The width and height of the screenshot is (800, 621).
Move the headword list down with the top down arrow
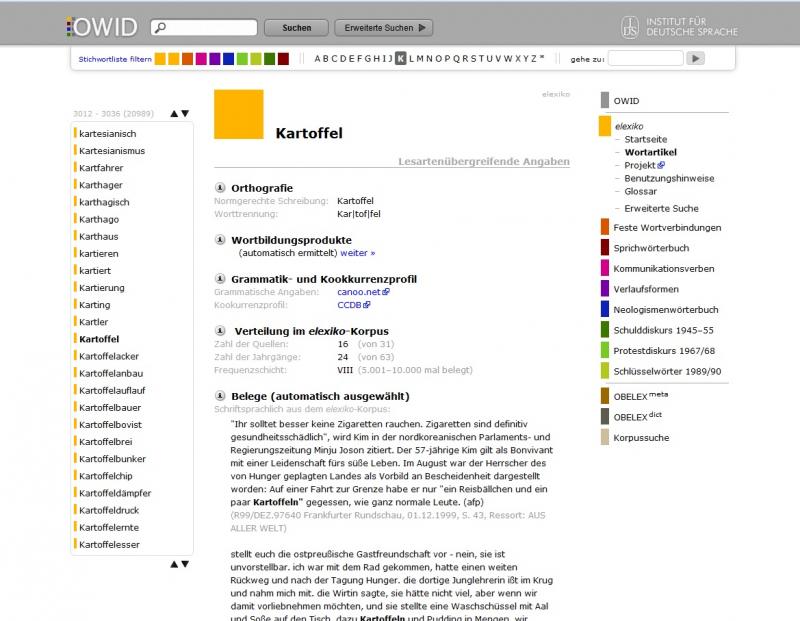185,113
